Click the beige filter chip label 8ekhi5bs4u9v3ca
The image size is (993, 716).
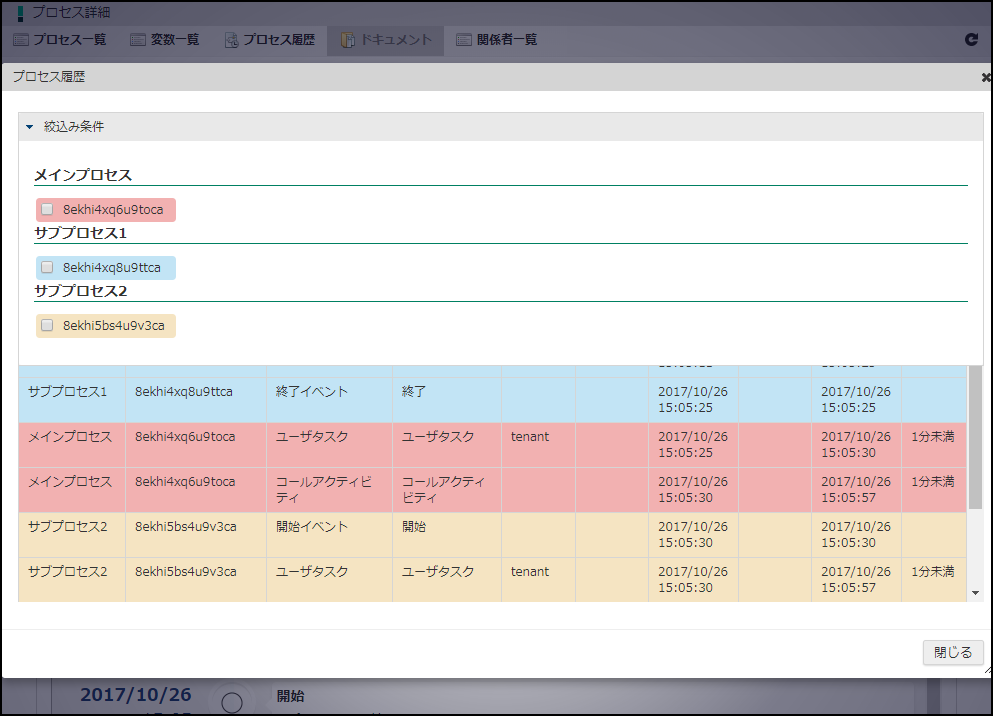tap(113, 325)
